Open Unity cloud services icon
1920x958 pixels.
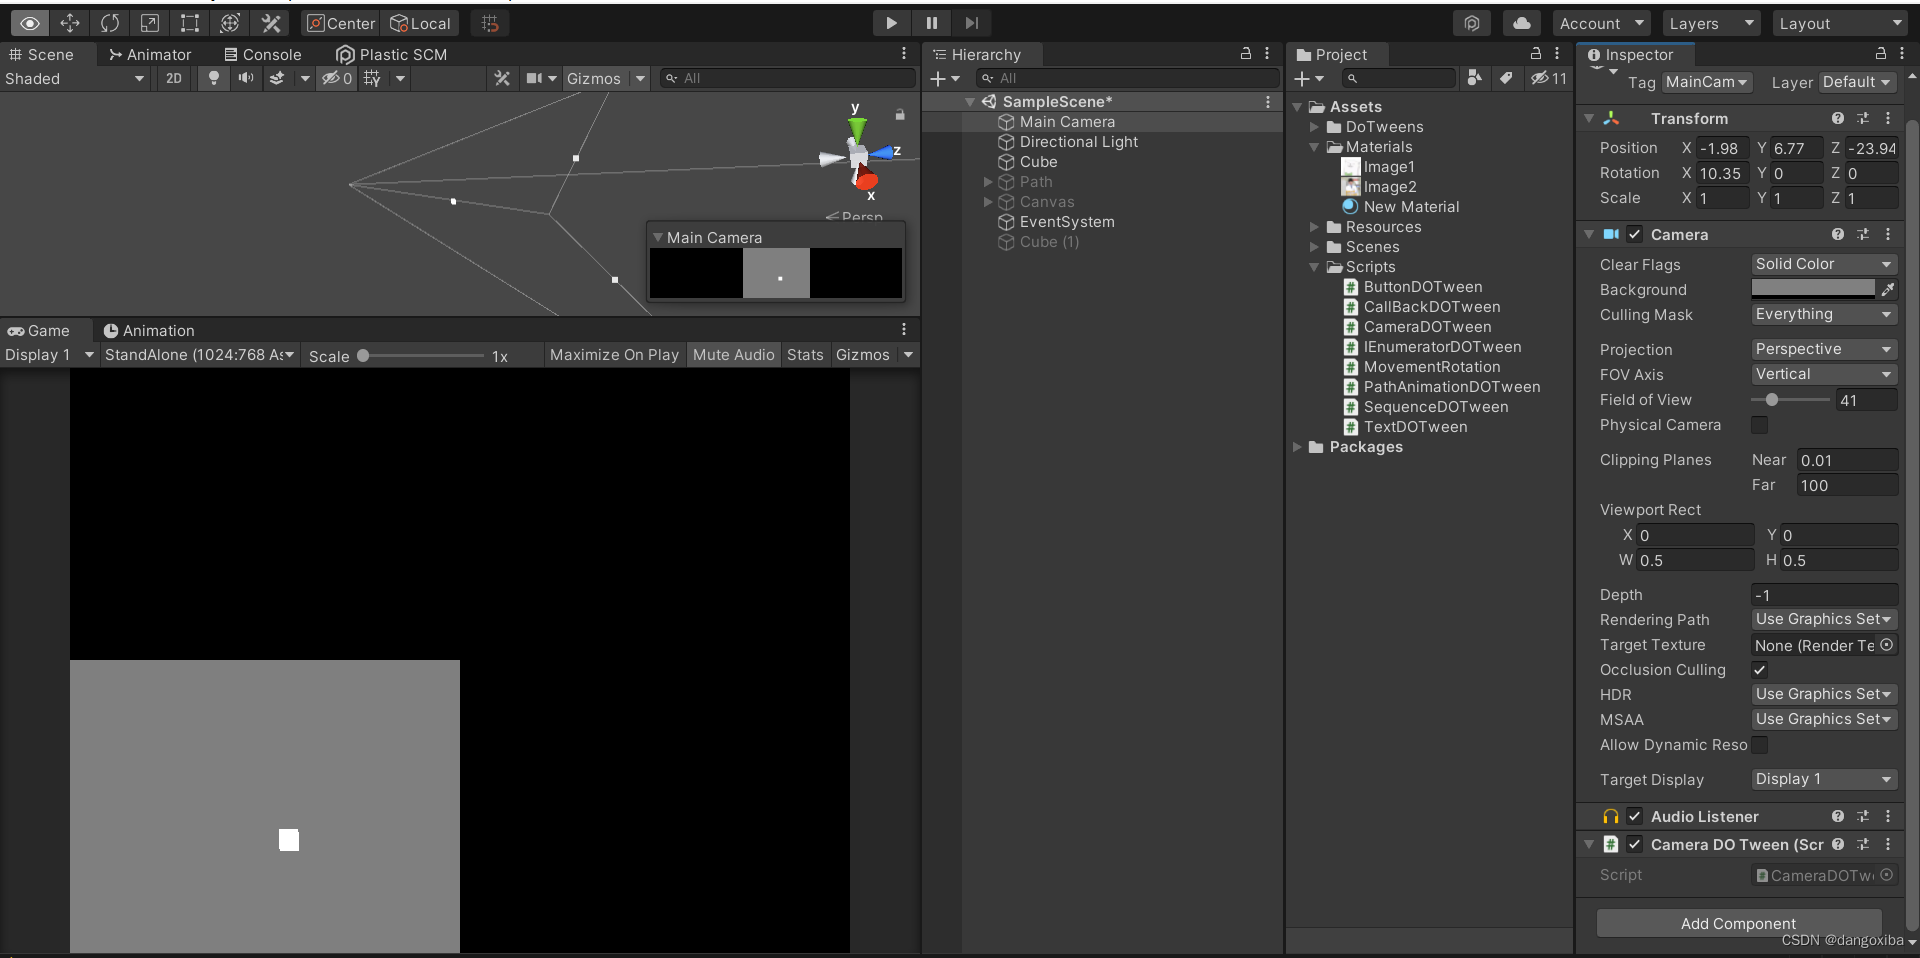(x=1521, y=23)
